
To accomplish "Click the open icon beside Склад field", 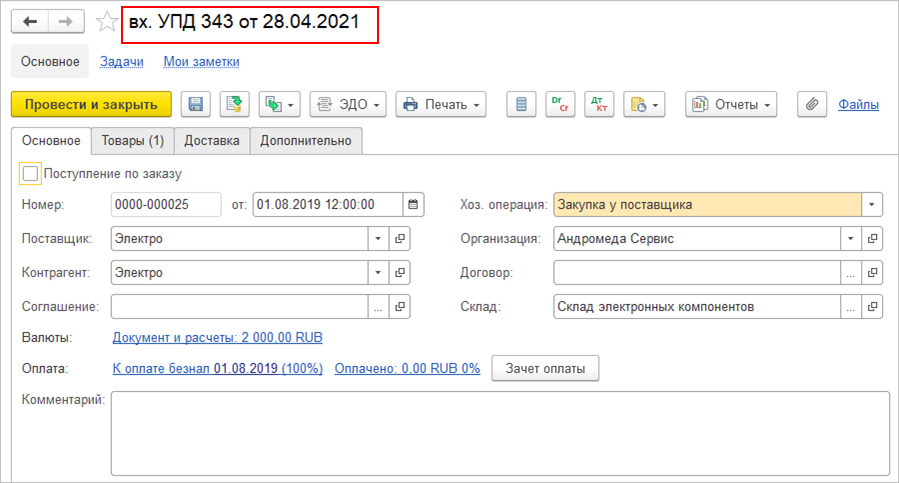I will coord(873,307).
